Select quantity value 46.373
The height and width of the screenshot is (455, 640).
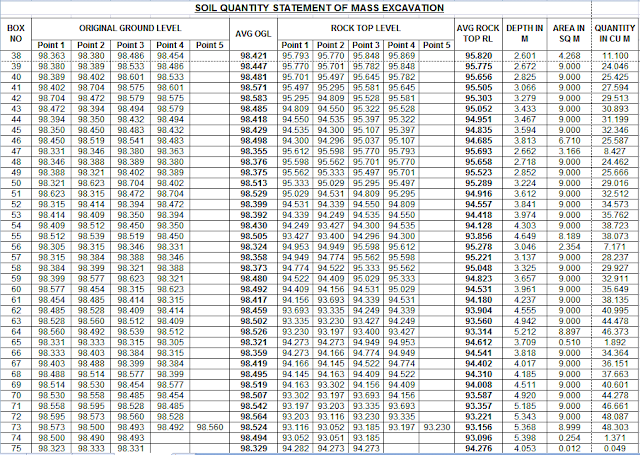[615, 332]
